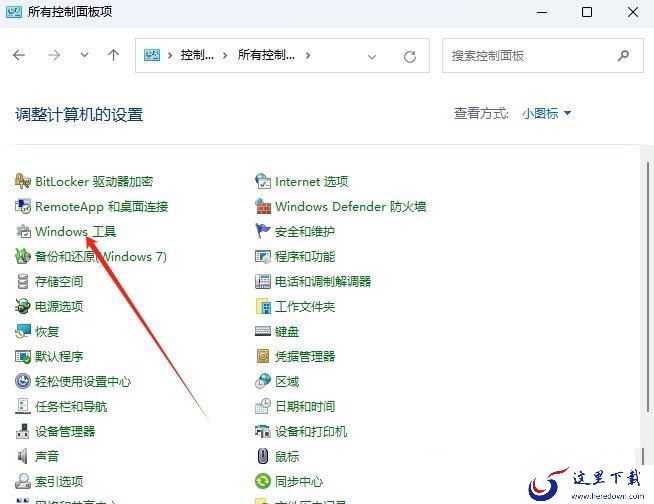Click the 键盘 keyboard icon
This screenshot has height=504, width=654.
click(x=263, y=331)
